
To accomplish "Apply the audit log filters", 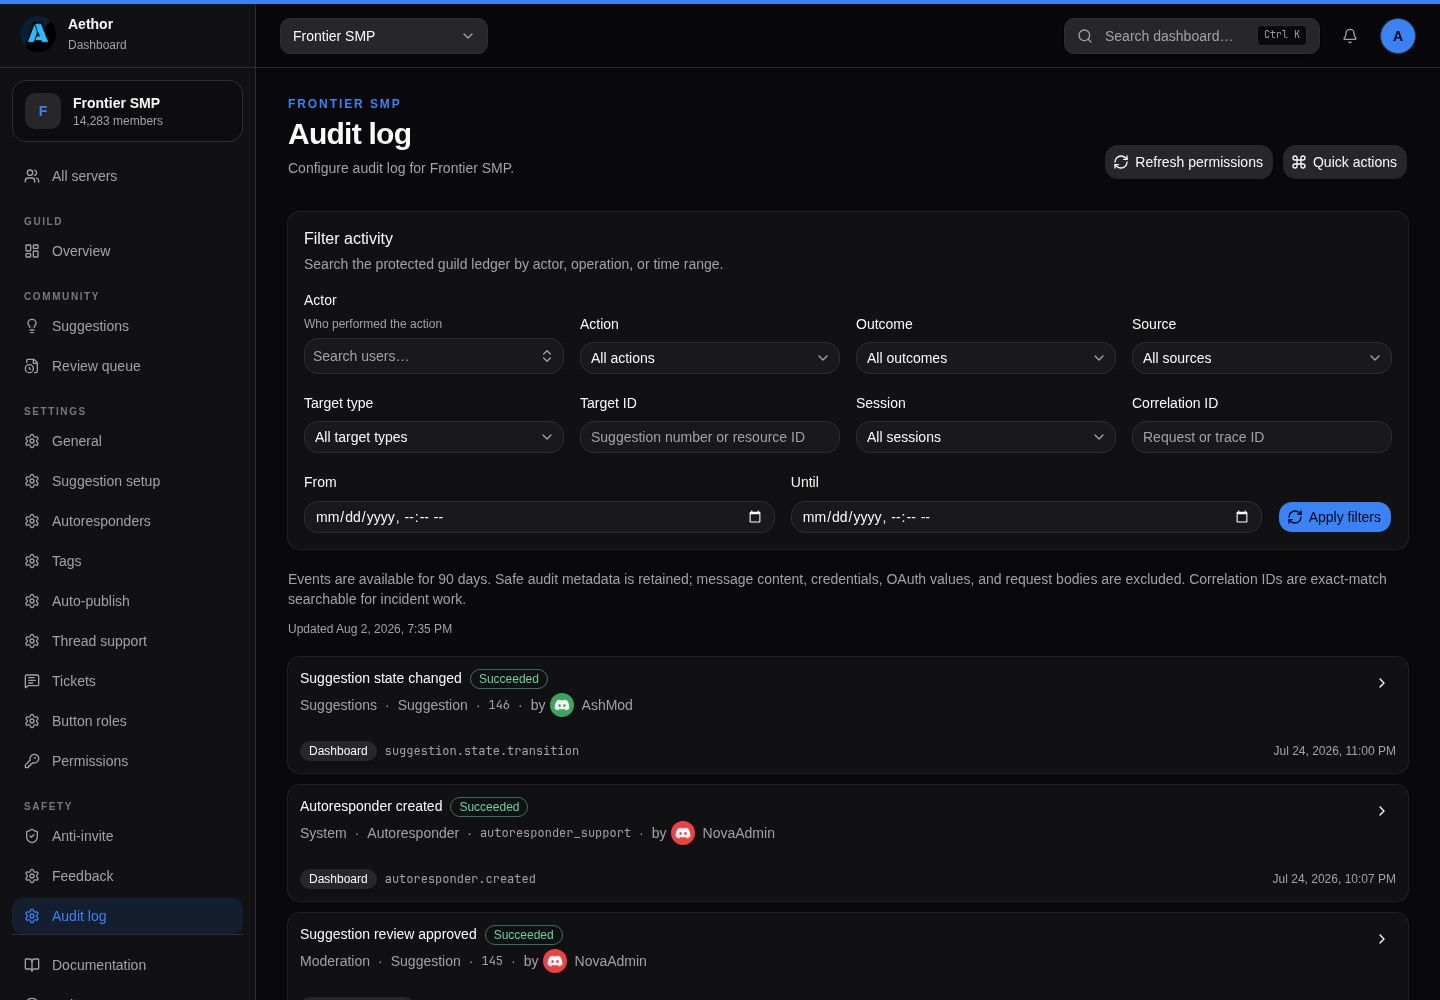I will [1335, 517].
